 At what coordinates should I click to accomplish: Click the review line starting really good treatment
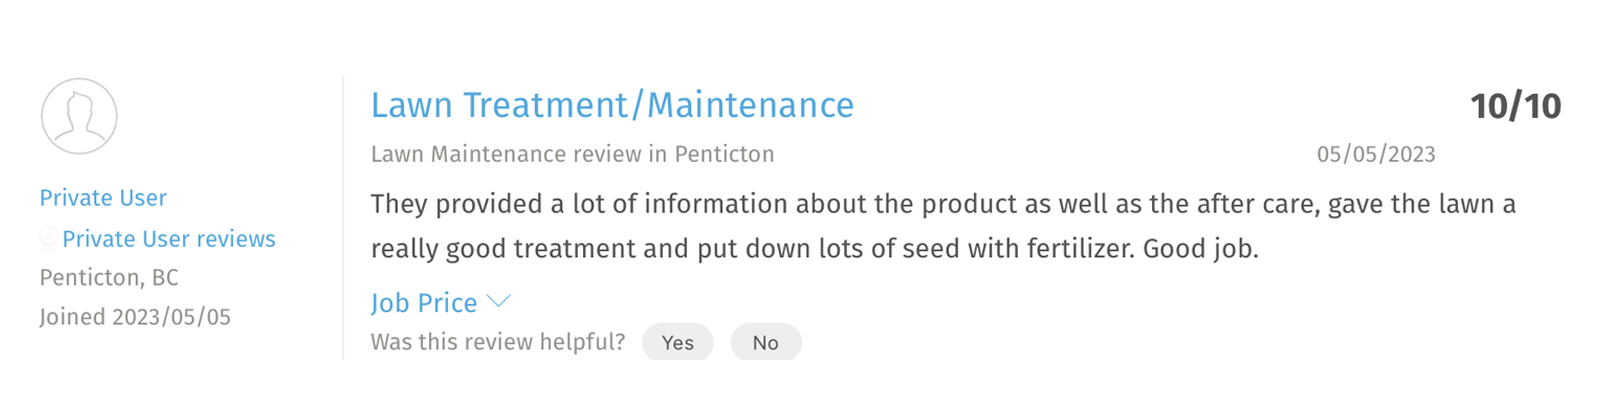tap(814, 248)
